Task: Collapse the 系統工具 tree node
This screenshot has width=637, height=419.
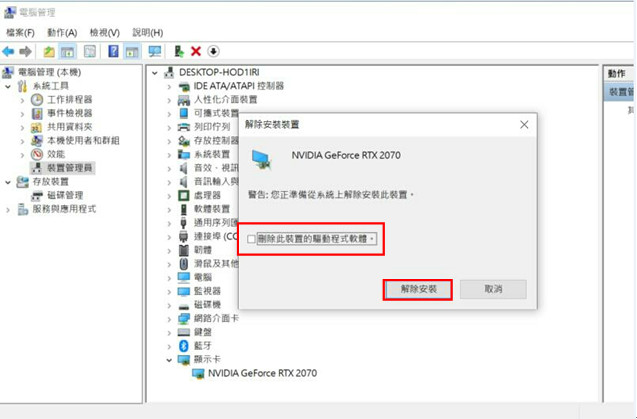Action: coord(8,86)
